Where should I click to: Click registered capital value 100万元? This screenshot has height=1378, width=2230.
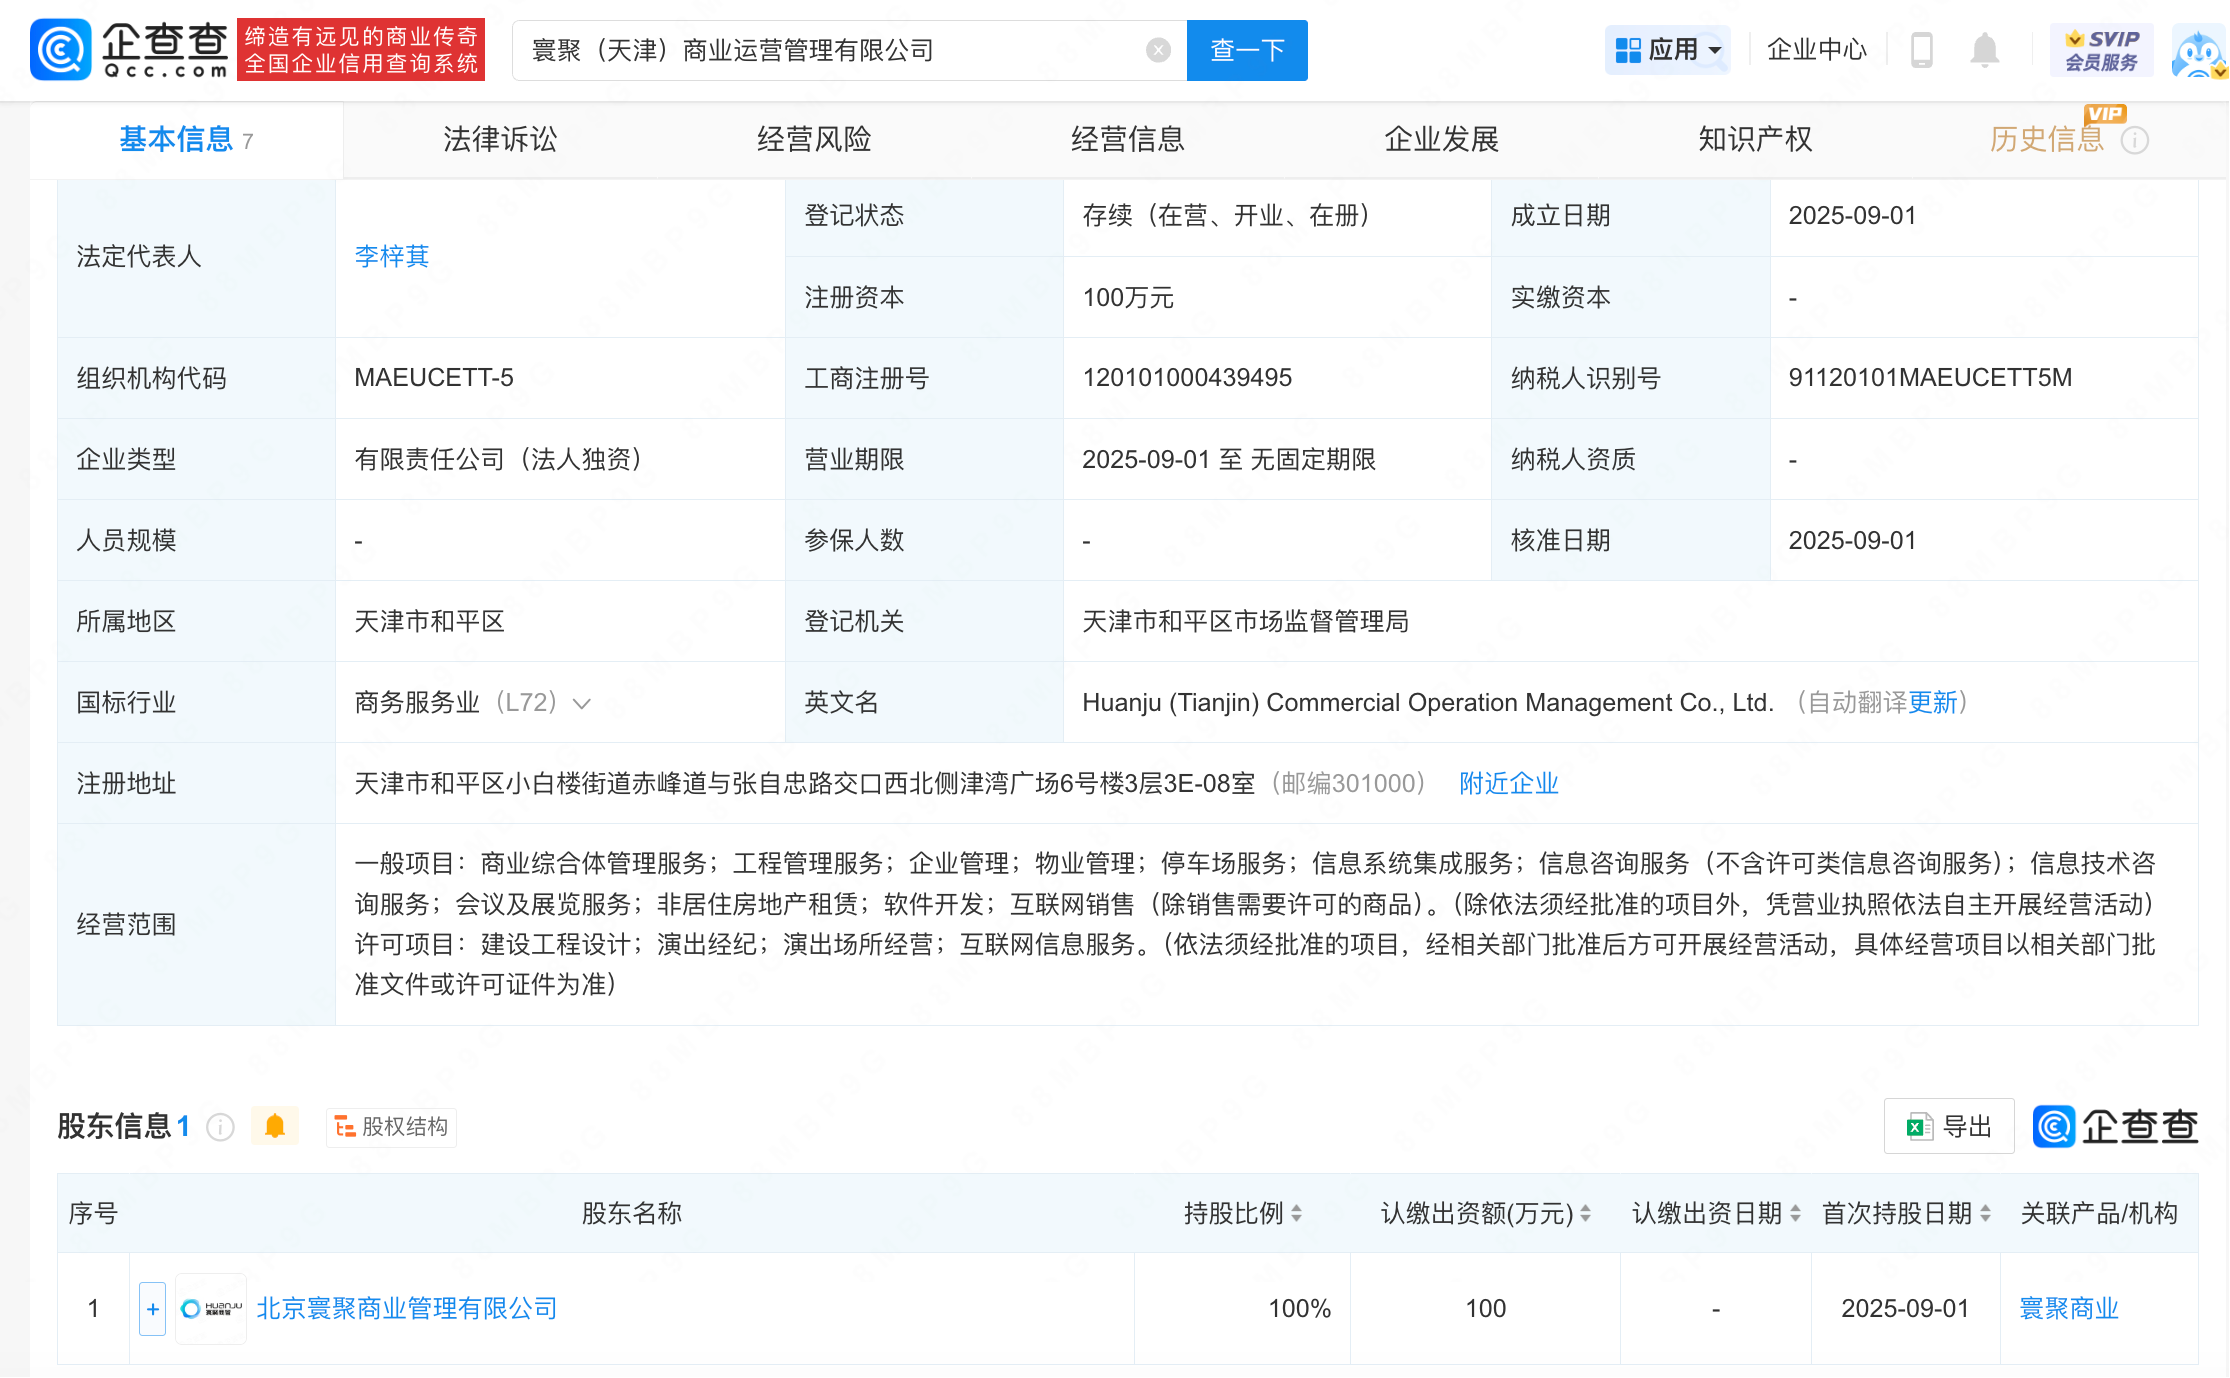[1128, 298]
